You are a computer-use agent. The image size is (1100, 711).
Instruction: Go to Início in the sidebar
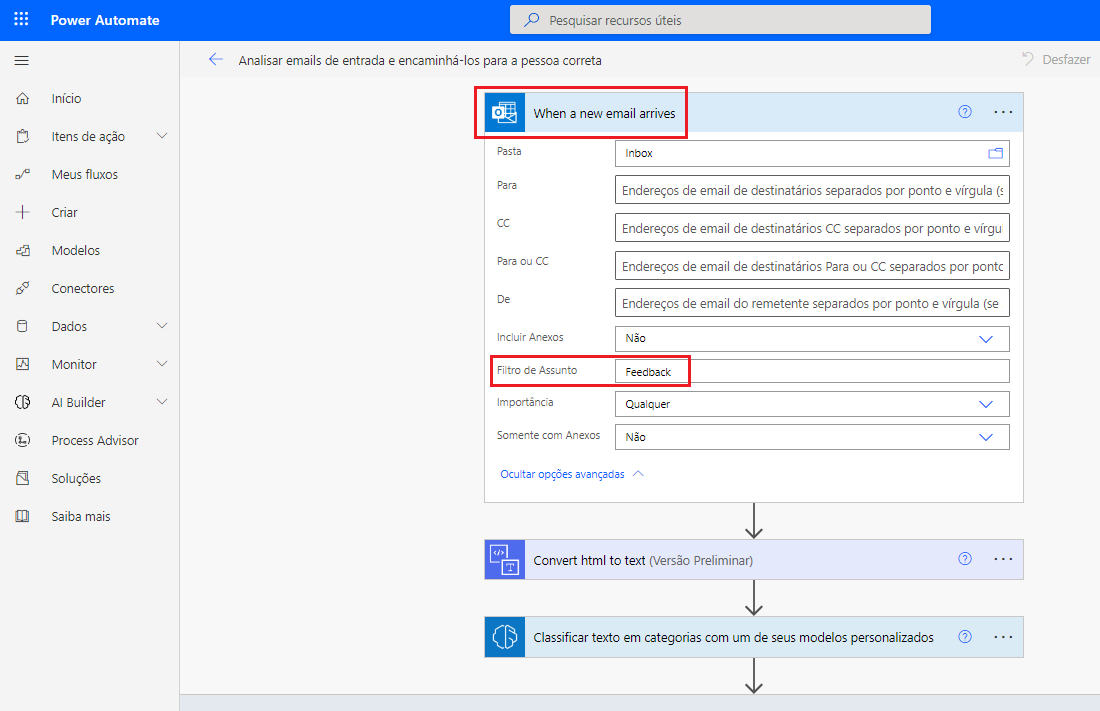tap(66, 98)
